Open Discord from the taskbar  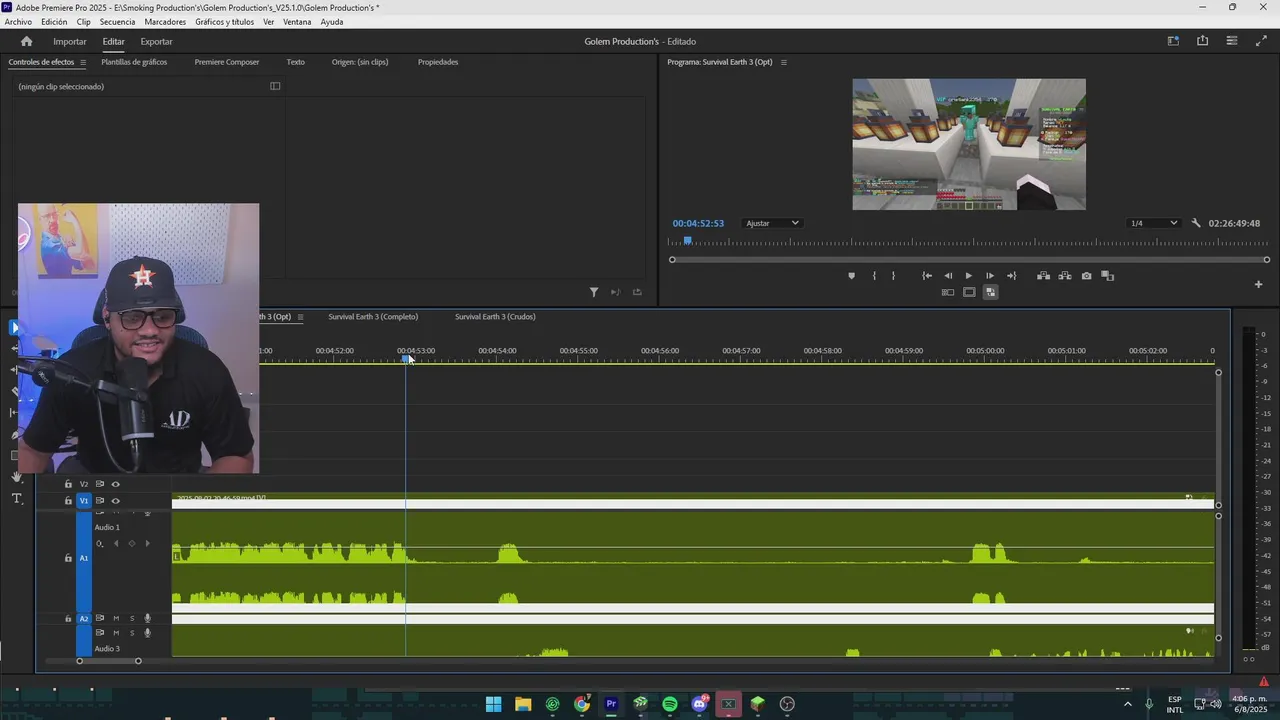point(699,704)
